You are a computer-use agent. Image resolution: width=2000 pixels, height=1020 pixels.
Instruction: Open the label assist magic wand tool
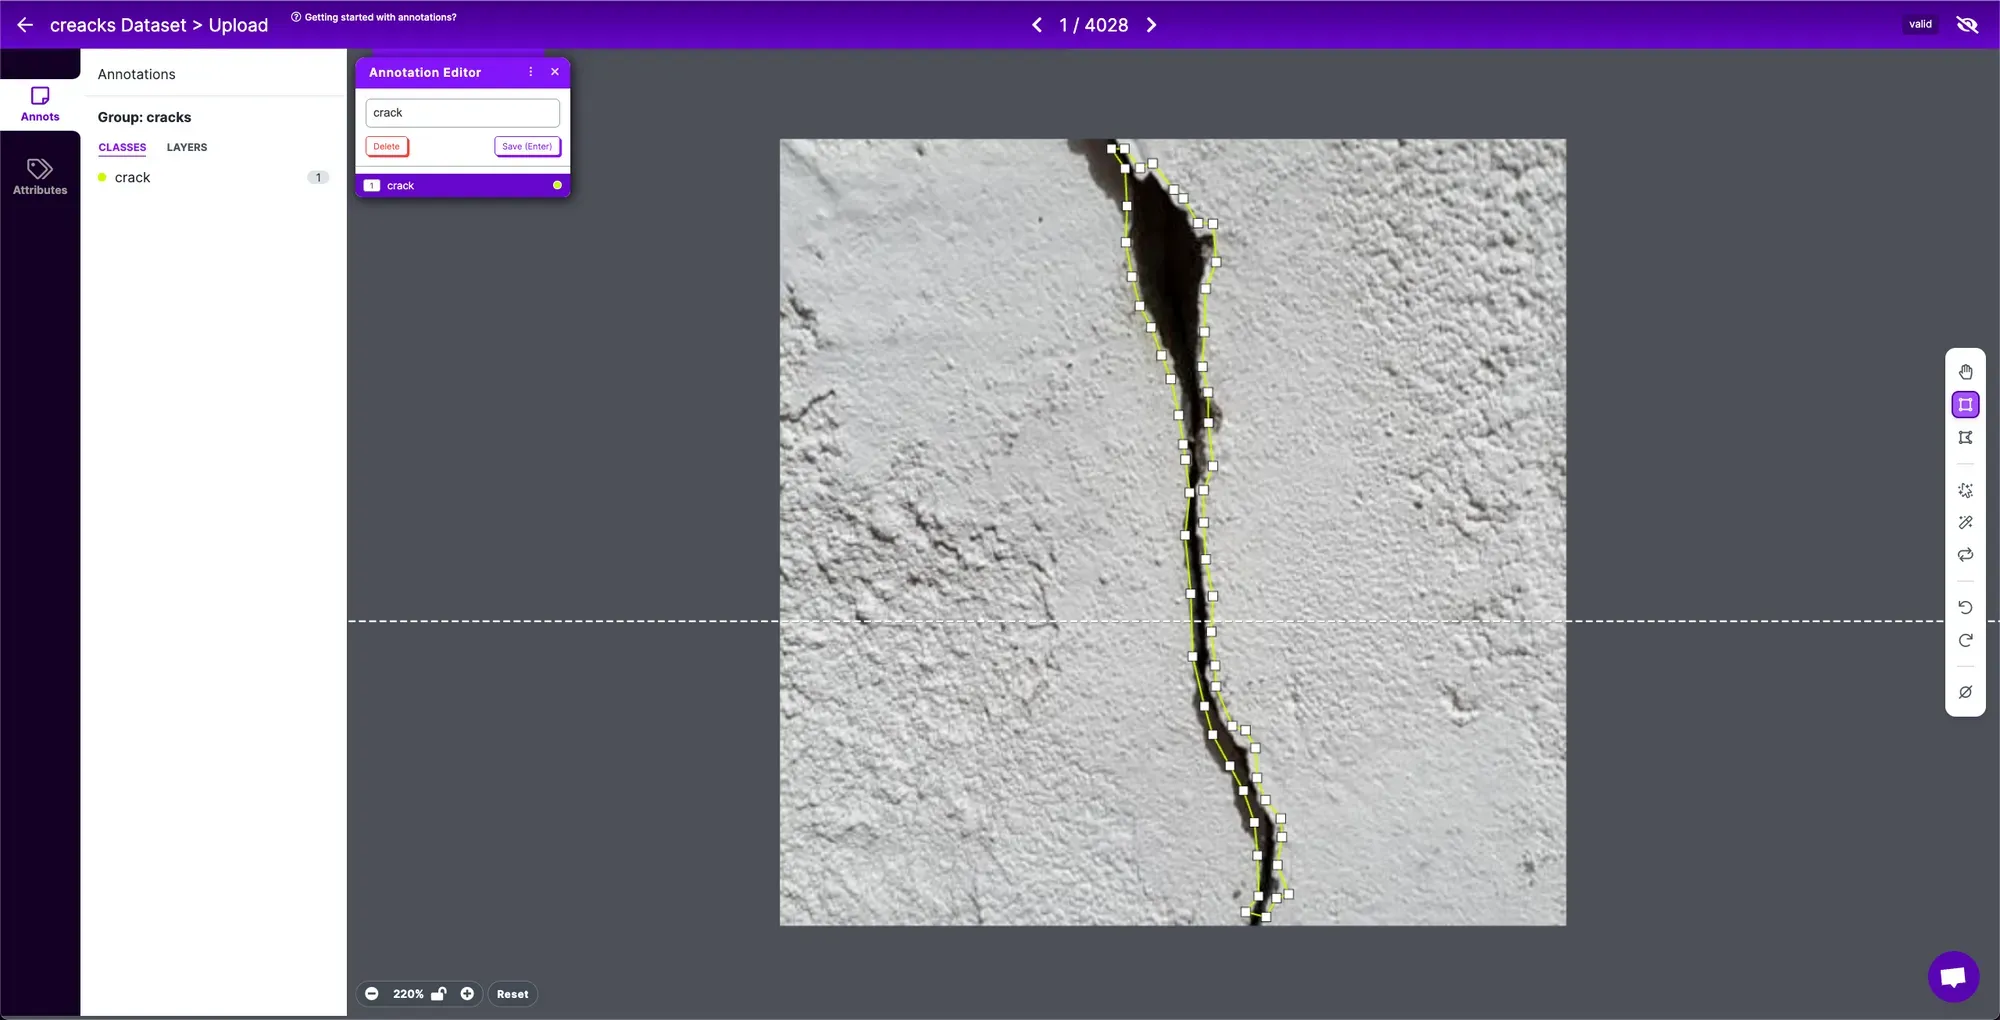pos(1965,522)
